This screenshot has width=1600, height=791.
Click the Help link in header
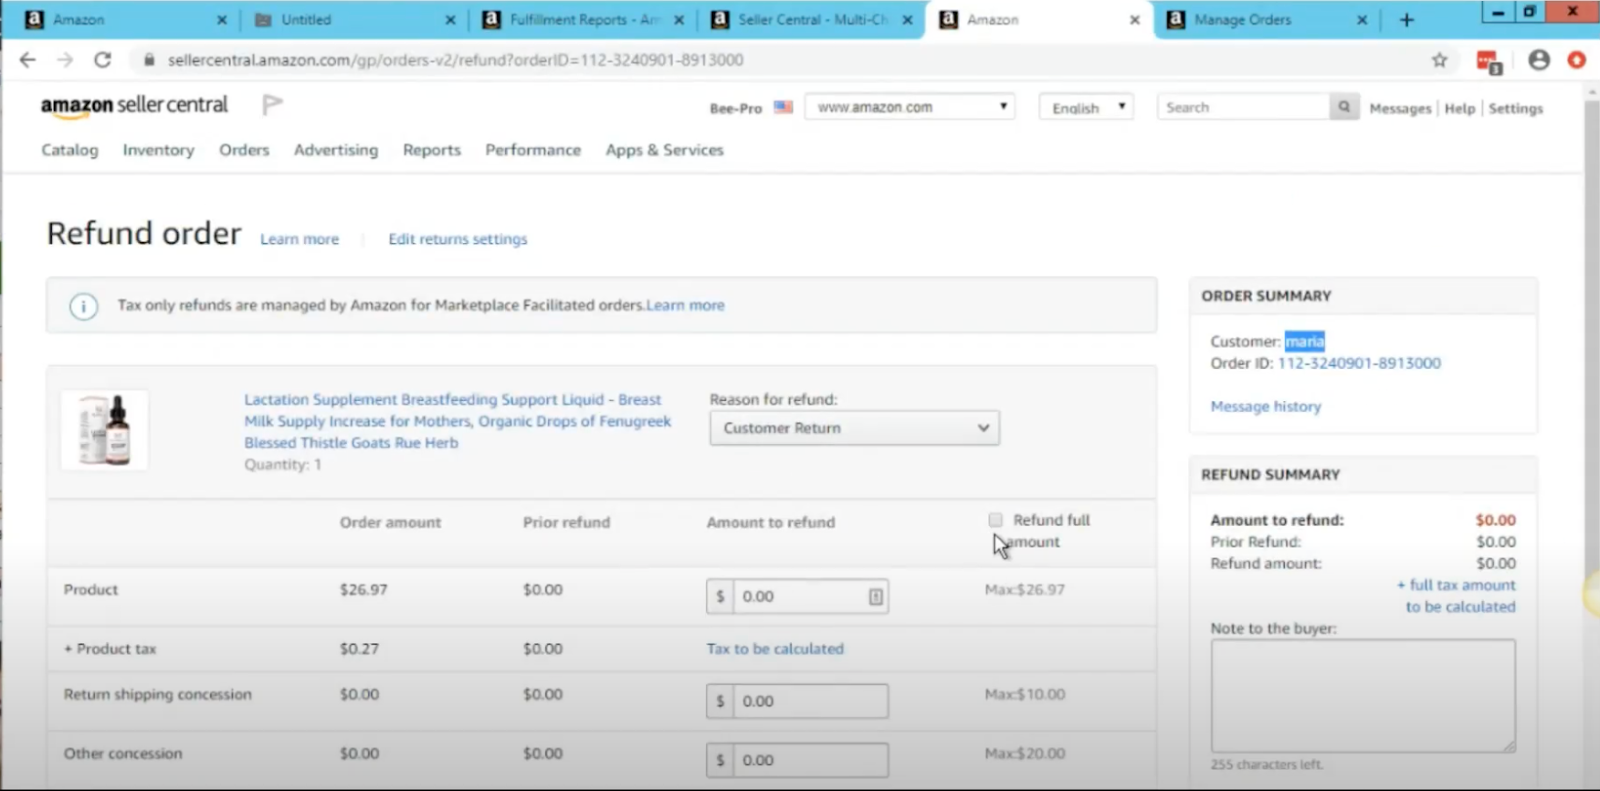1460,108
